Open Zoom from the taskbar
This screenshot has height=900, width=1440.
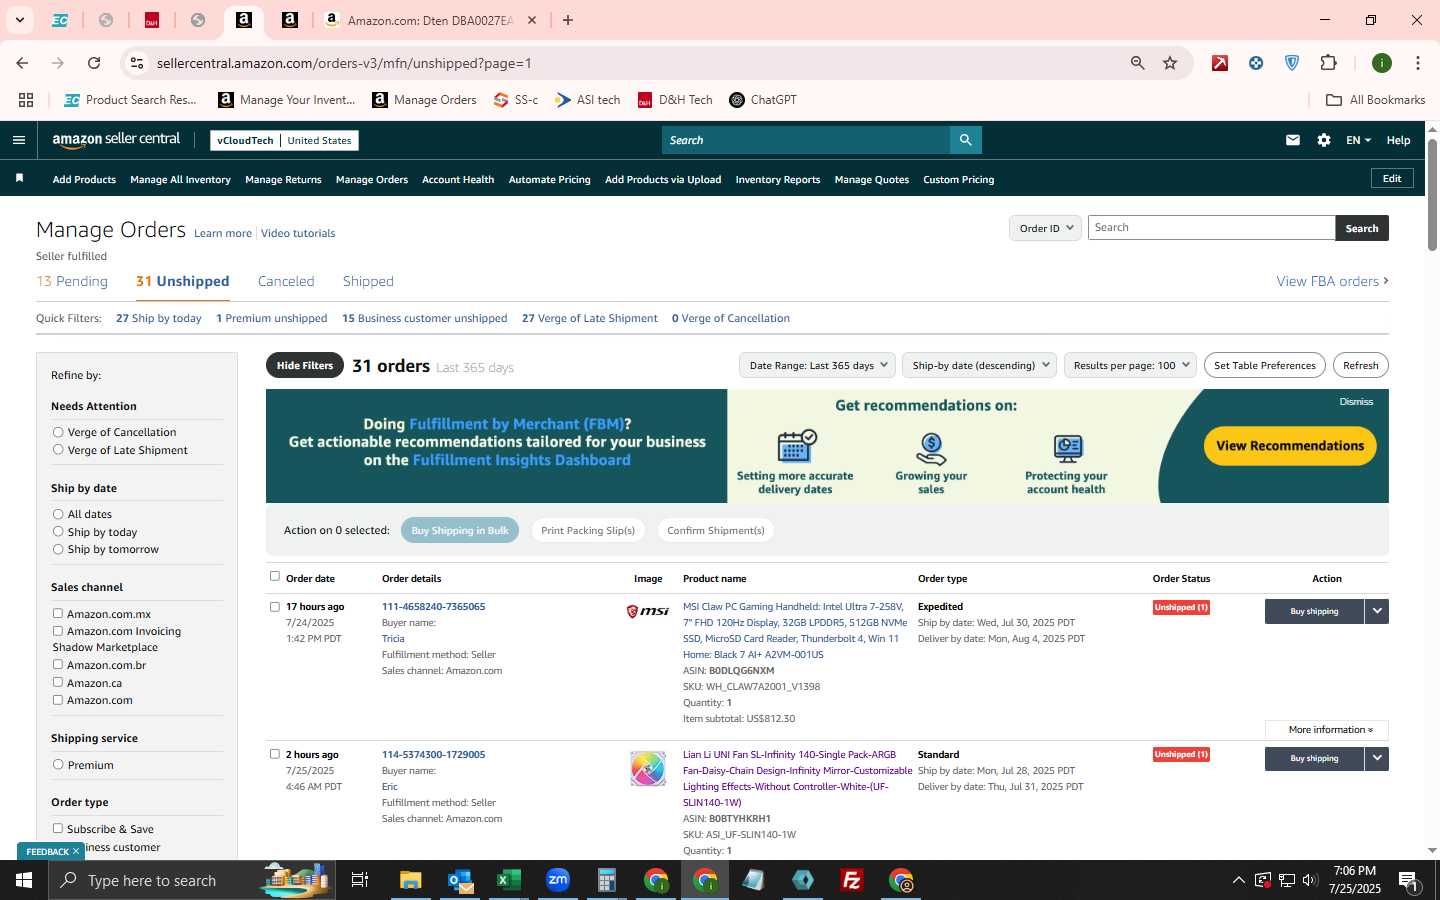pos(557,880)
